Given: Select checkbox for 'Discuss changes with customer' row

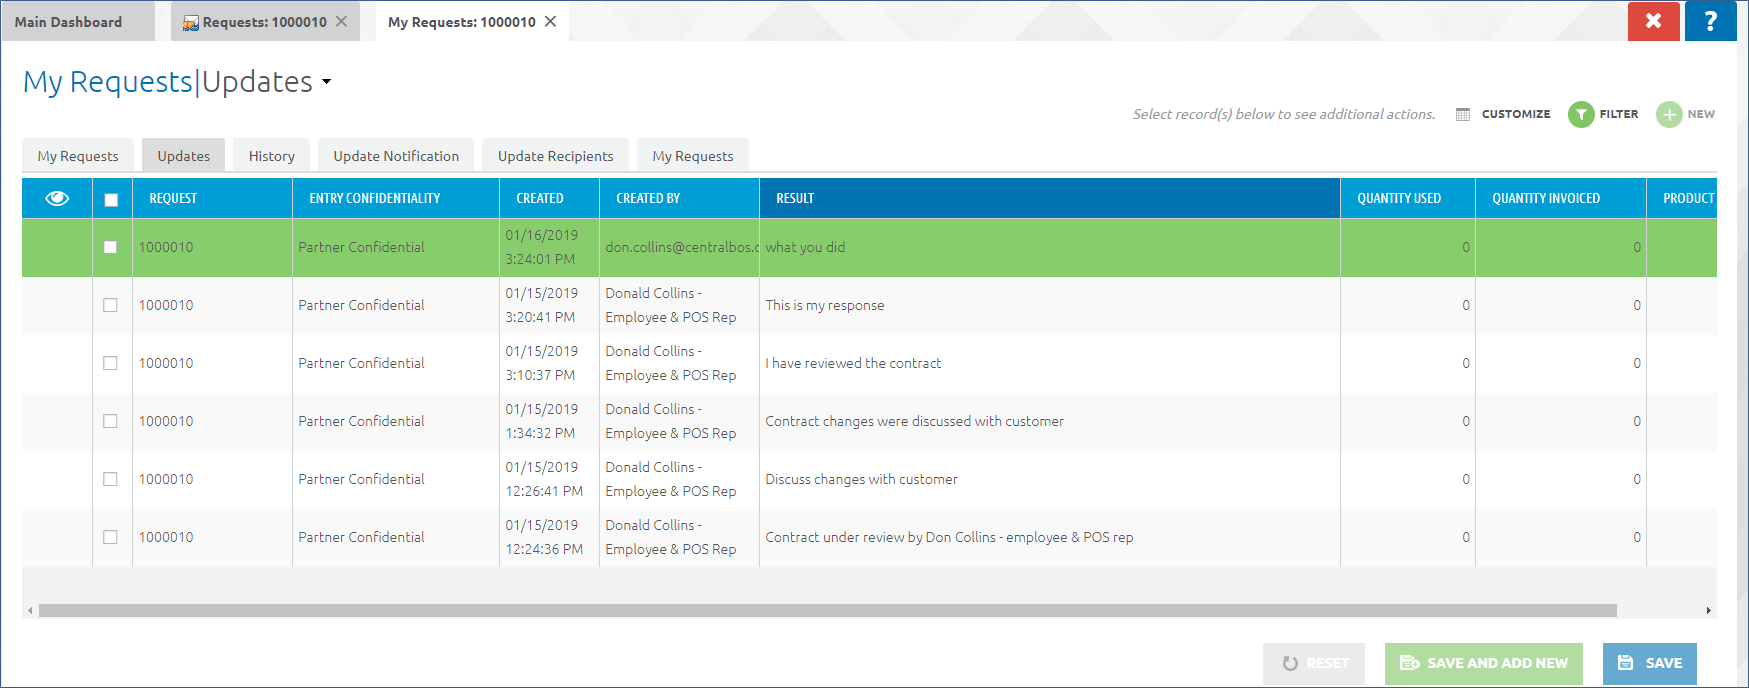Looking at the screenshot, I should coord(111,479).
